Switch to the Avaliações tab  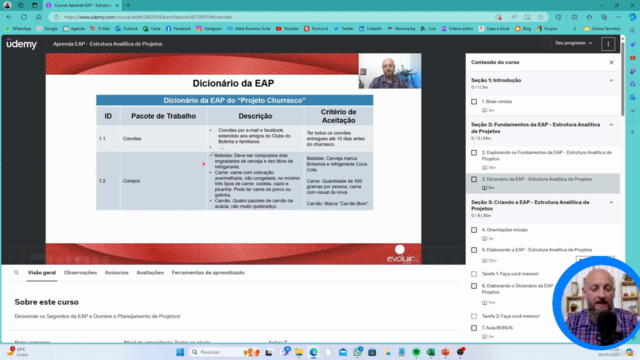click(x=150, y=273)
